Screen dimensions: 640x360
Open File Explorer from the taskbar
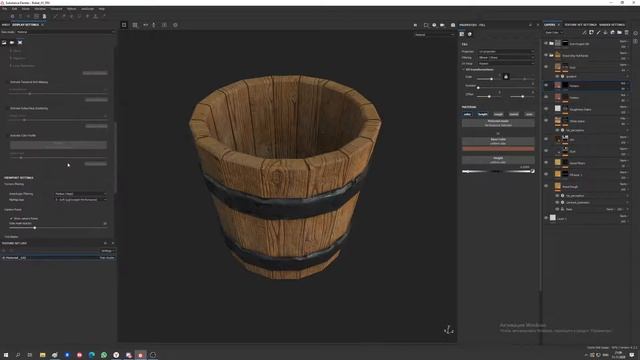click(x=42, y=355)
